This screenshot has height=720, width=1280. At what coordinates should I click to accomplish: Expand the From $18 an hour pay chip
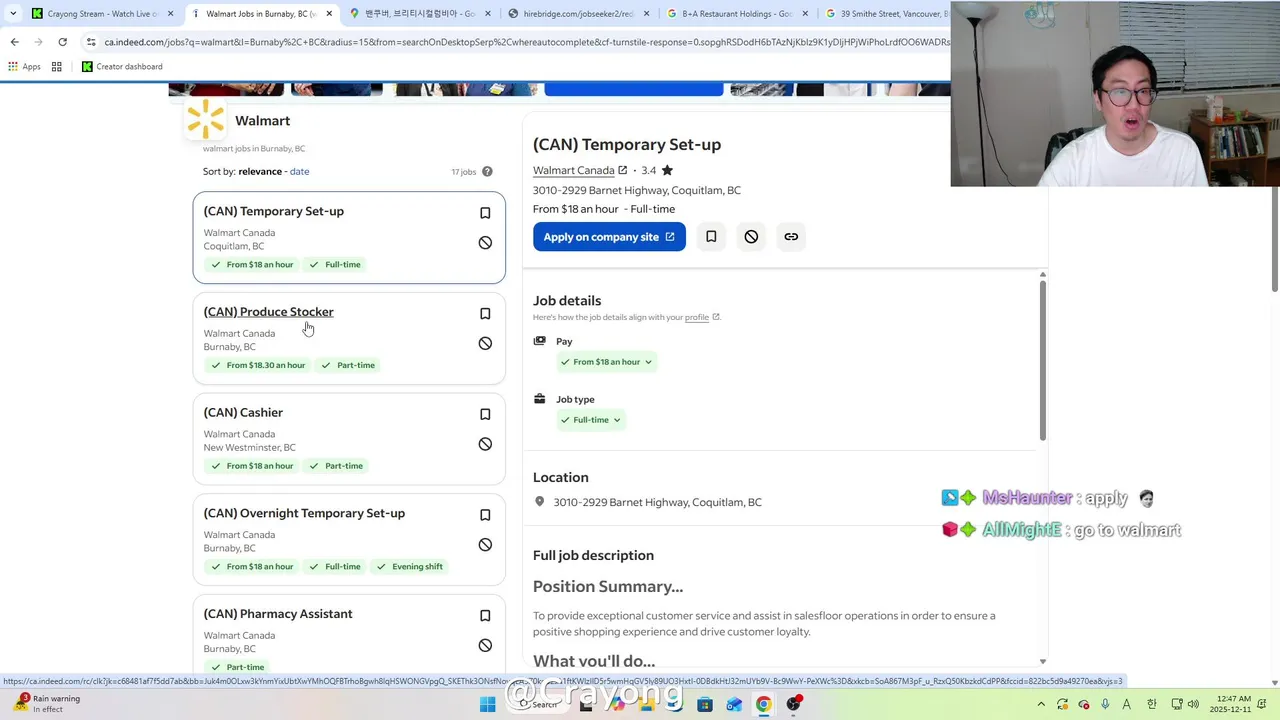point(606,362)
